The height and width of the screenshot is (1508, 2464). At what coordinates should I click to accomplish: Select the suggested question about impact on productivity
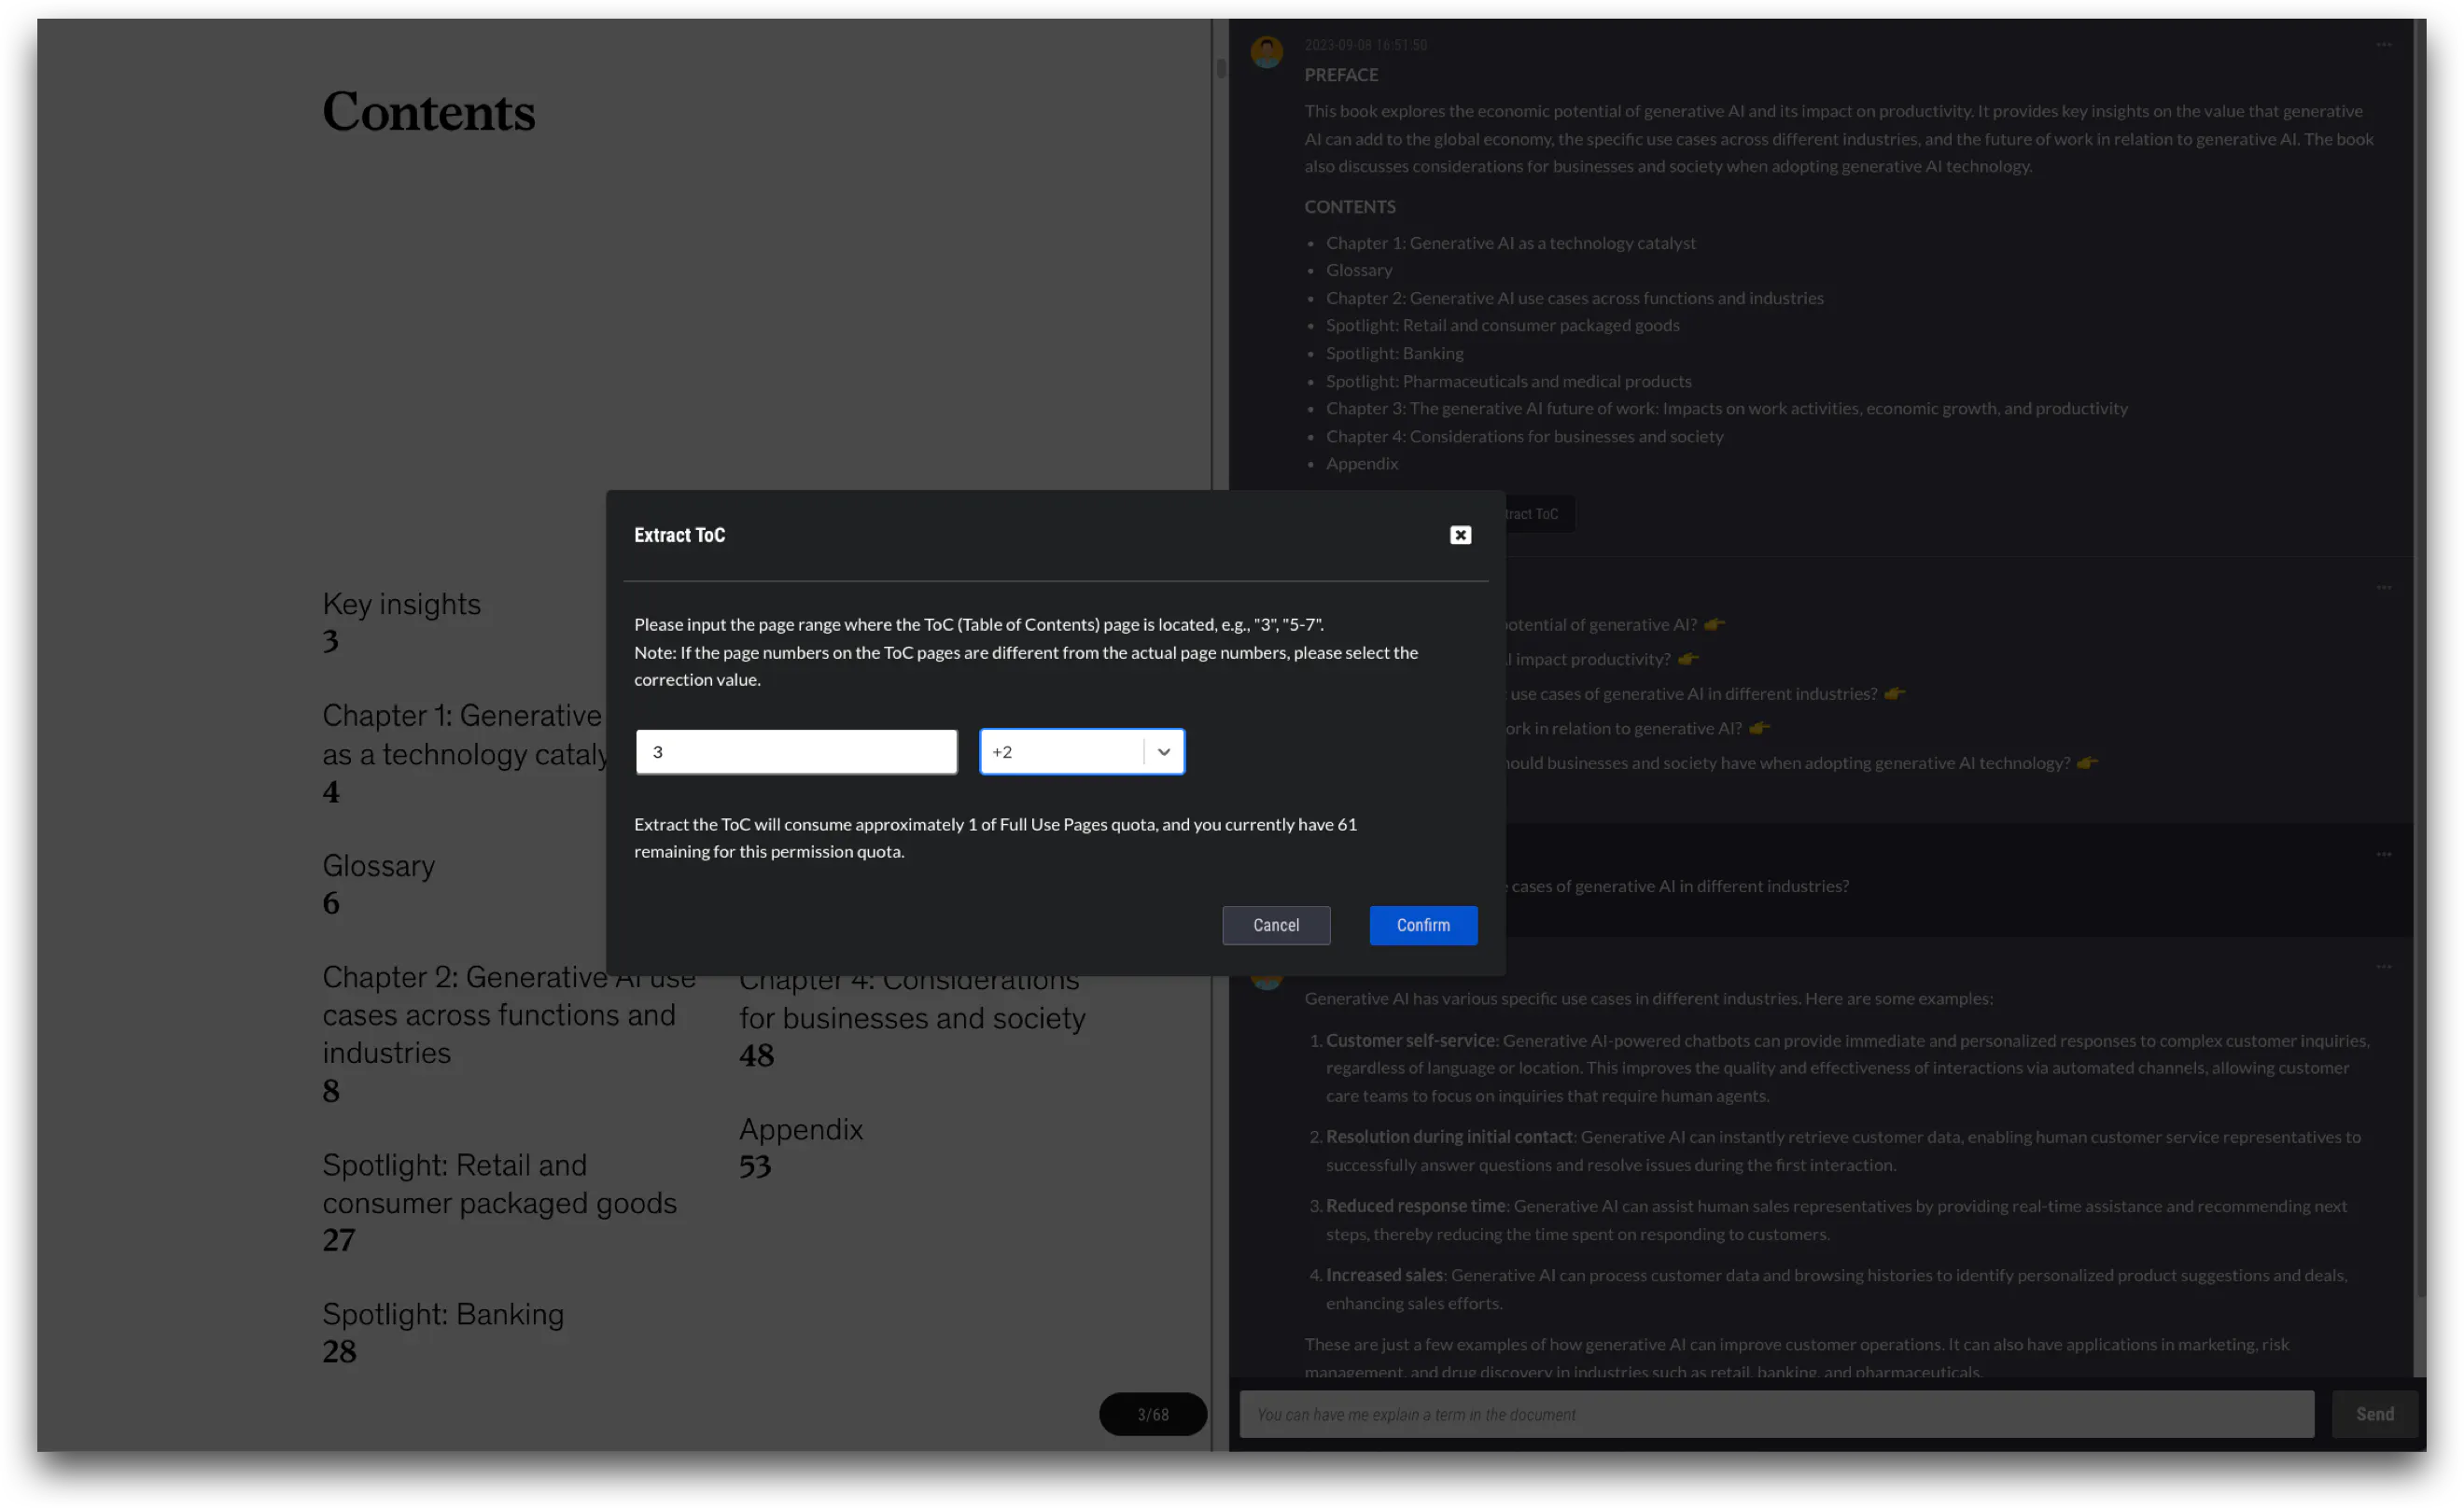pos(1589,659)
